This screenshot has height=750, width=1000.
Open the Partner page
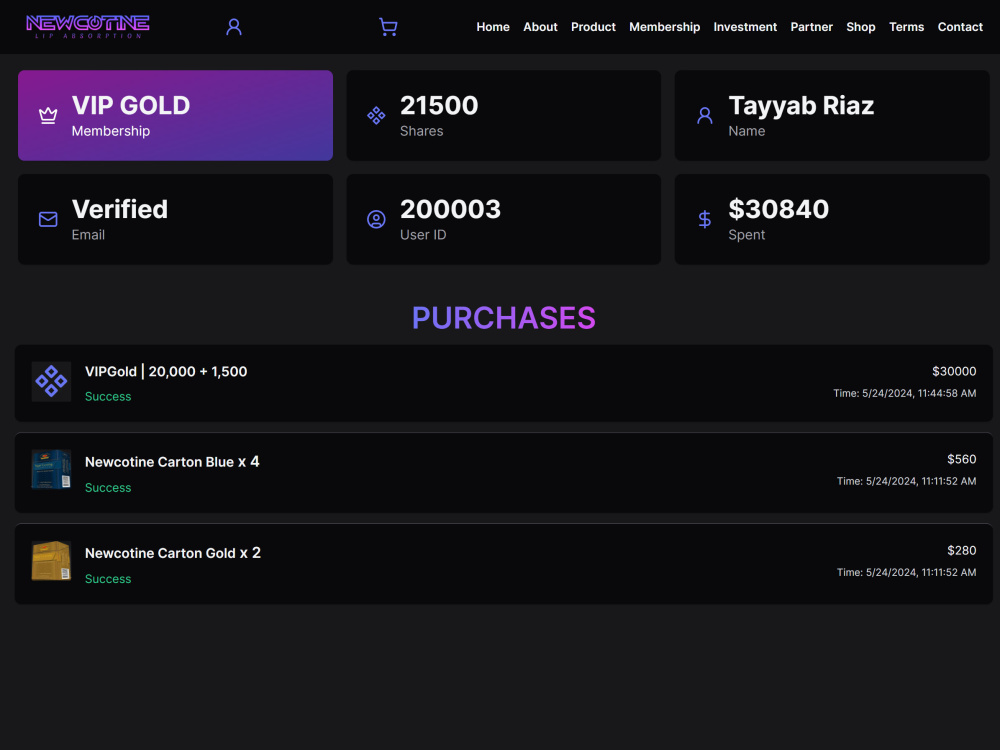tap(811, 27)
